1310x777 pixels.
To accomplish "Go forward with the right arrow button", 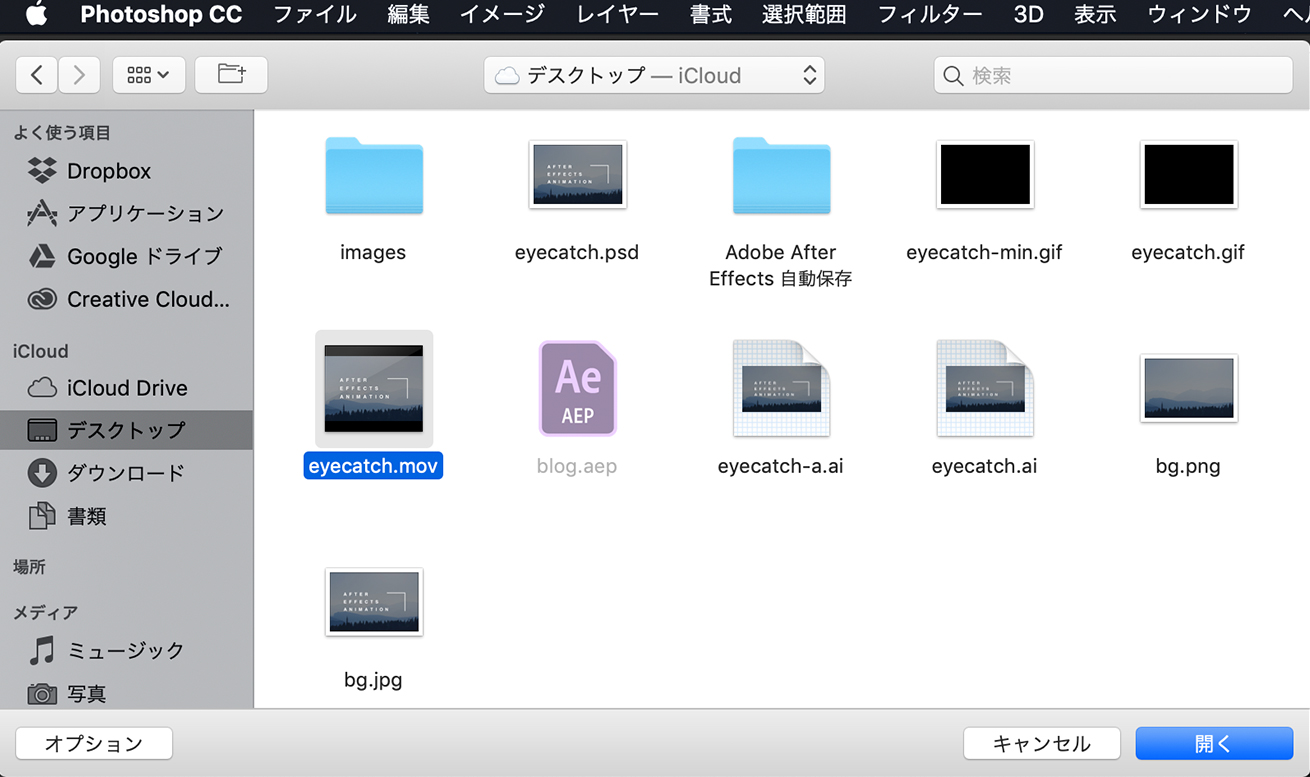I will tap(79, 75).
